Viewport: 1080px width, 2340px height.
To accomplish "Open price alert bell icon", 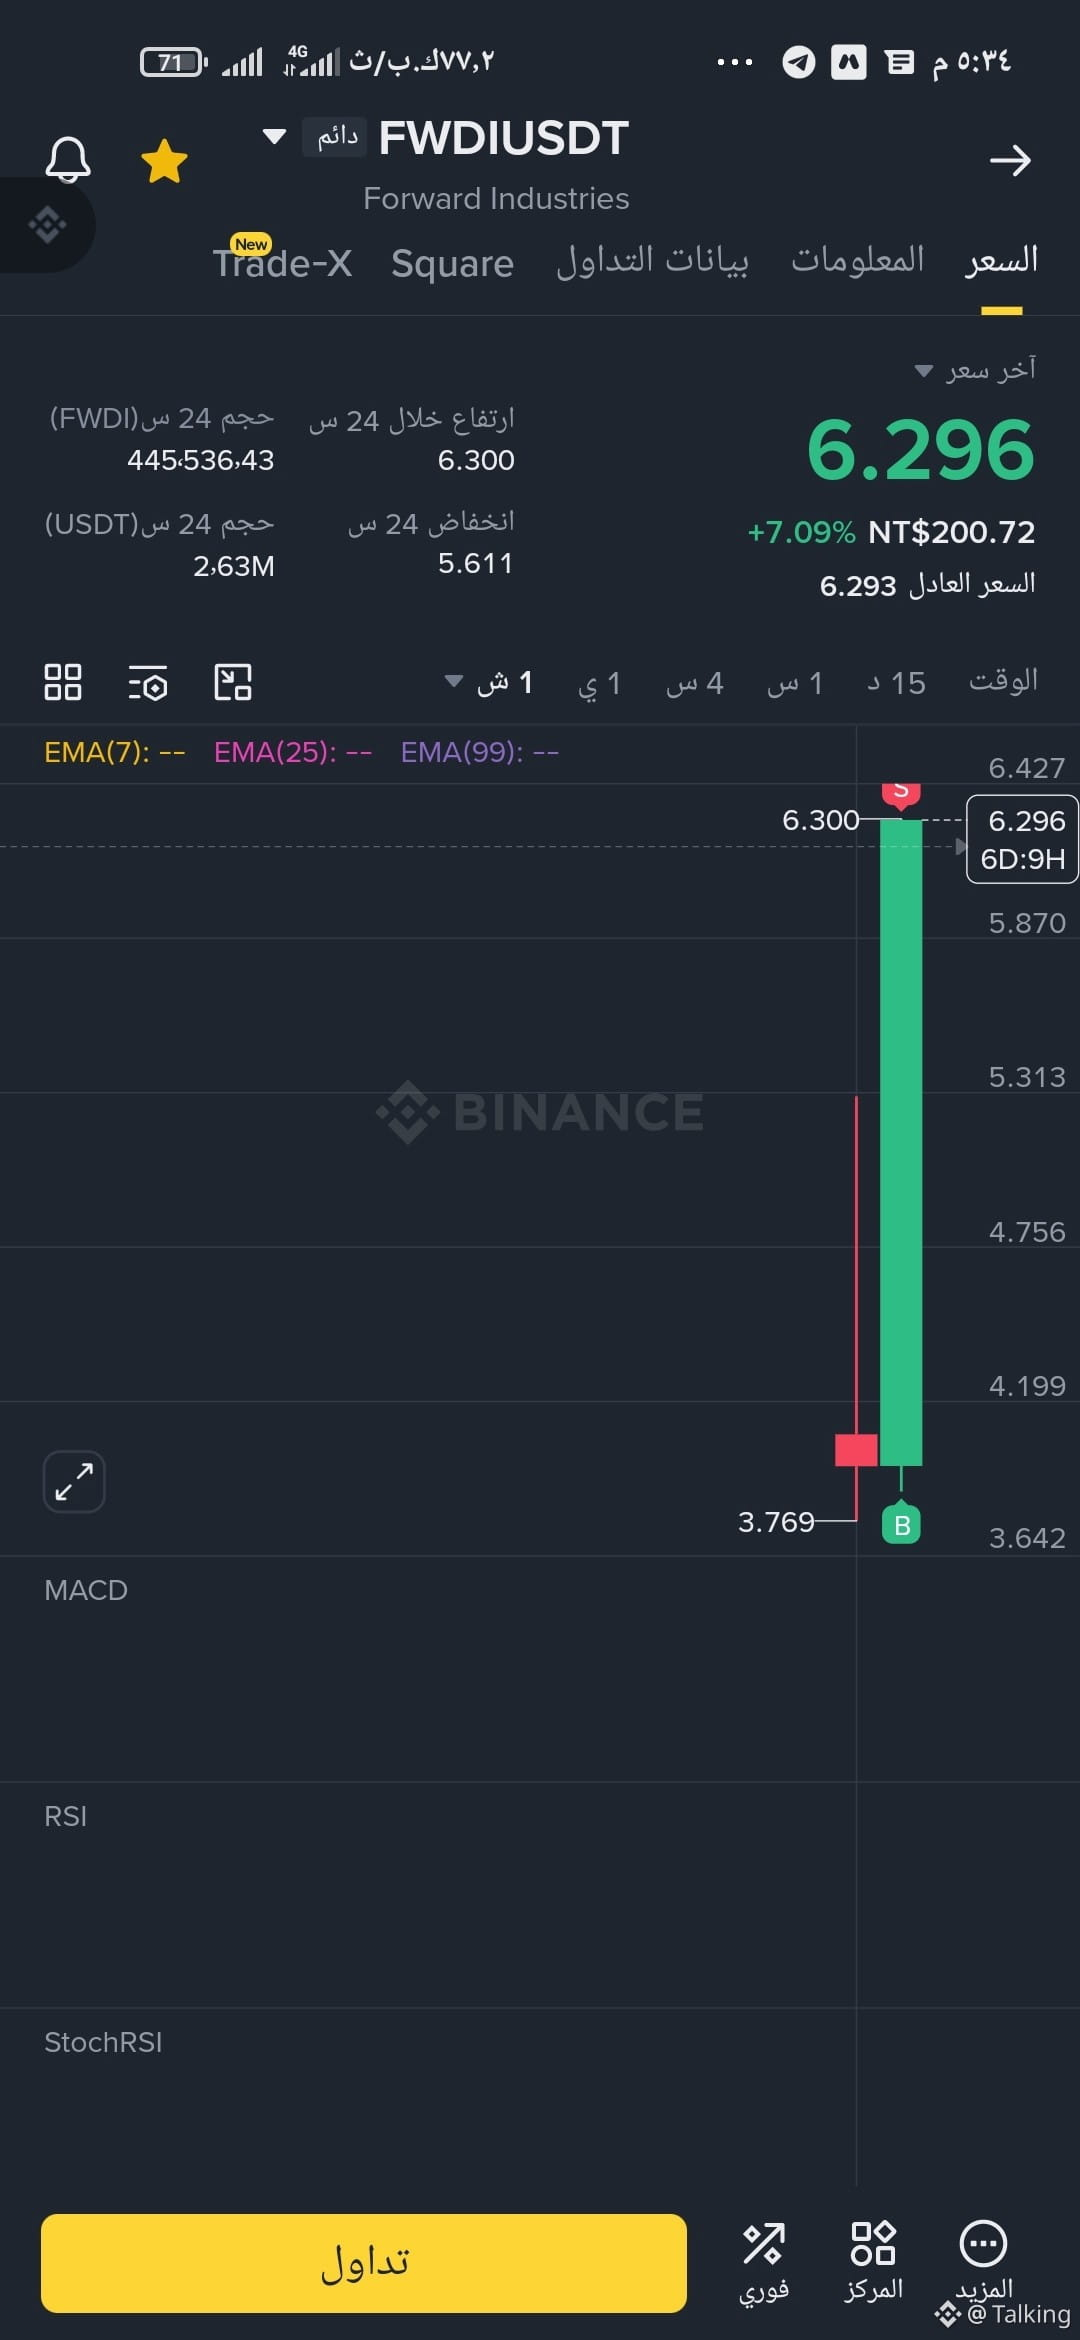I will (68, 160).
